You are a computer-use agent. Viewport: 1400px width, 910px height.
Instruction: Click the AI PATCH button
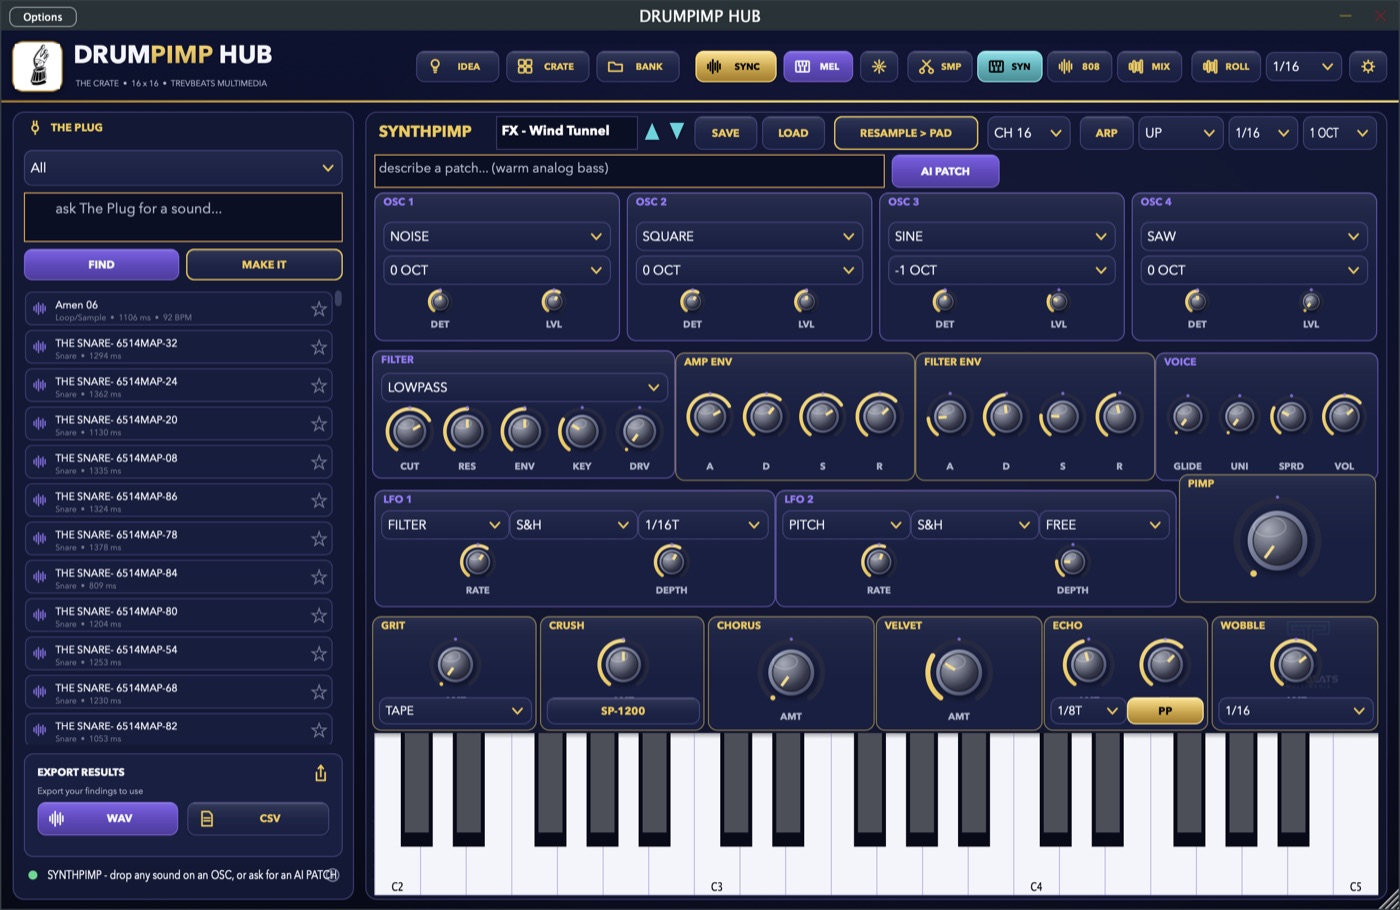[945, 171]
